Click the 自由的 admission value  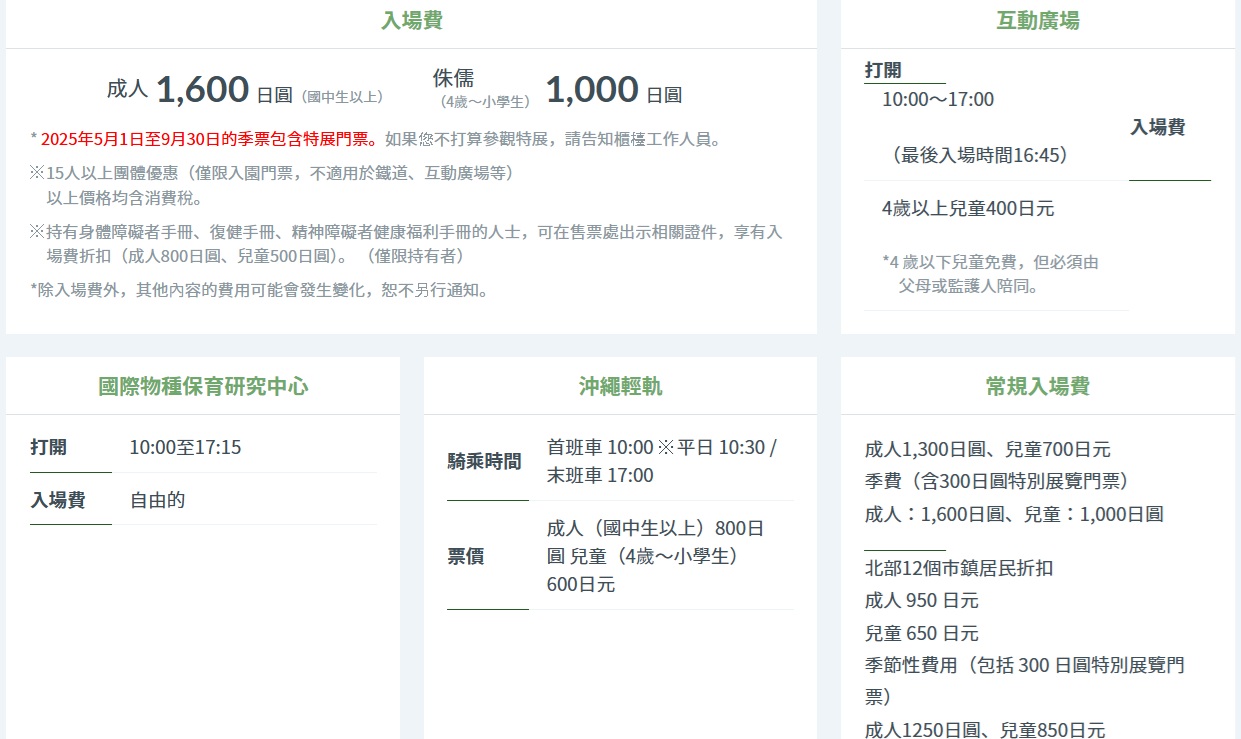pos(157,500)
